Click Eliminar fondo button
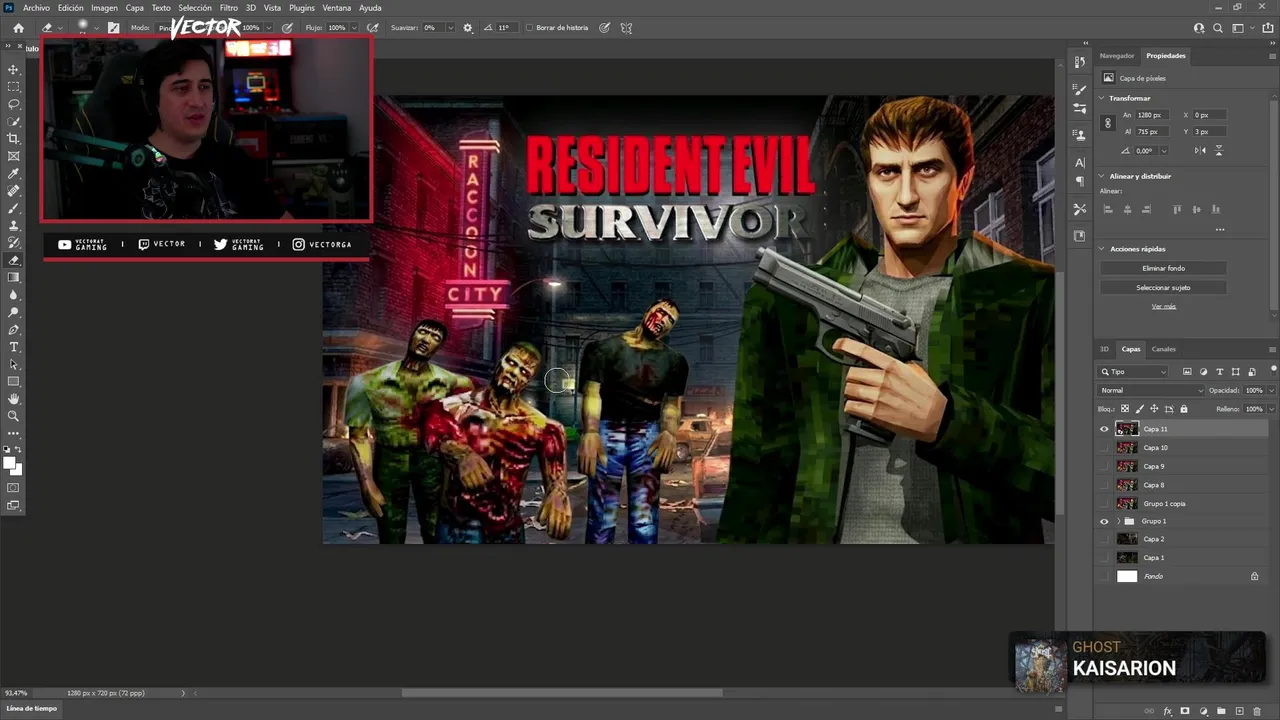 coord(1163,268)
